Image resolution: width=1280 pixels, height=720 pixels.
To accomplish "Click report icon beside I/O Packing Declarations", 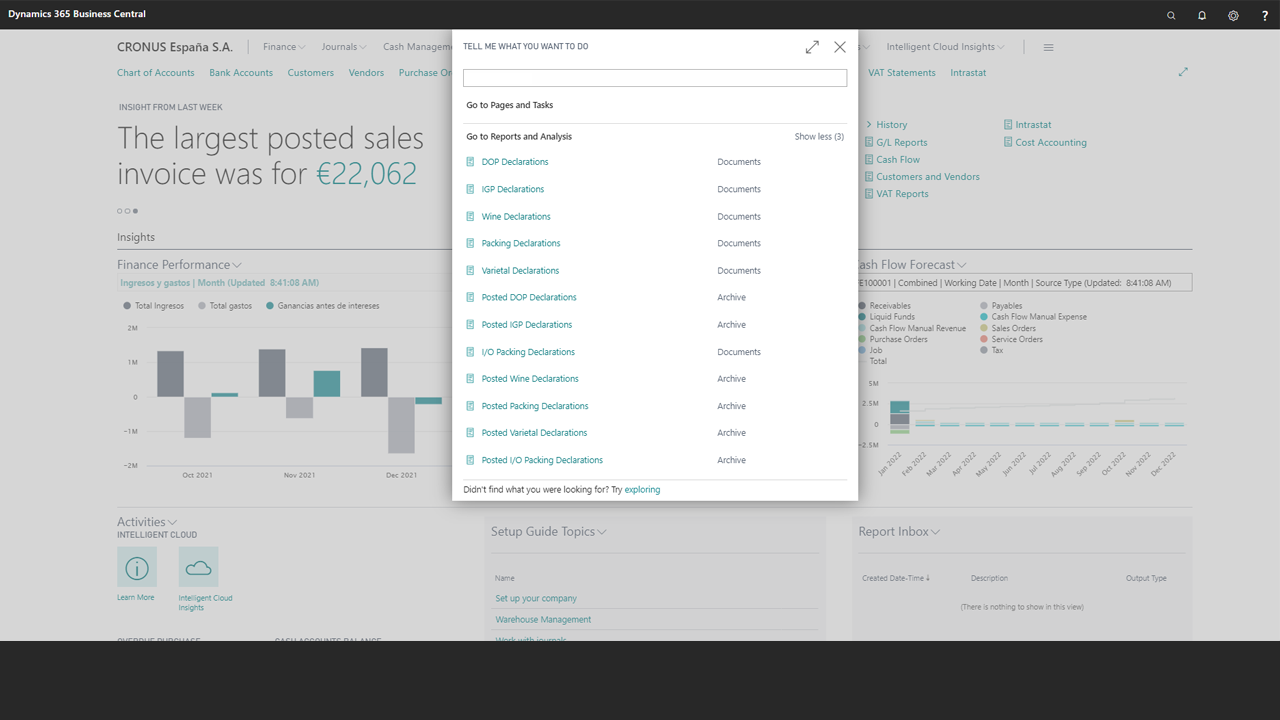I will point(471,352).
